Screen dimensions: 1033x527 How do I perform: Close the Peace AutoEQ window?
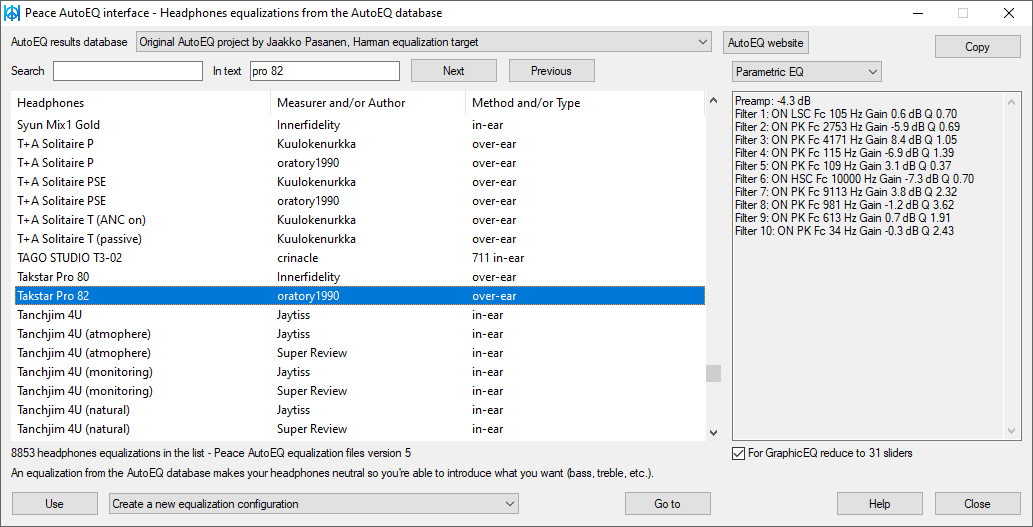[x=1009, y=13]
